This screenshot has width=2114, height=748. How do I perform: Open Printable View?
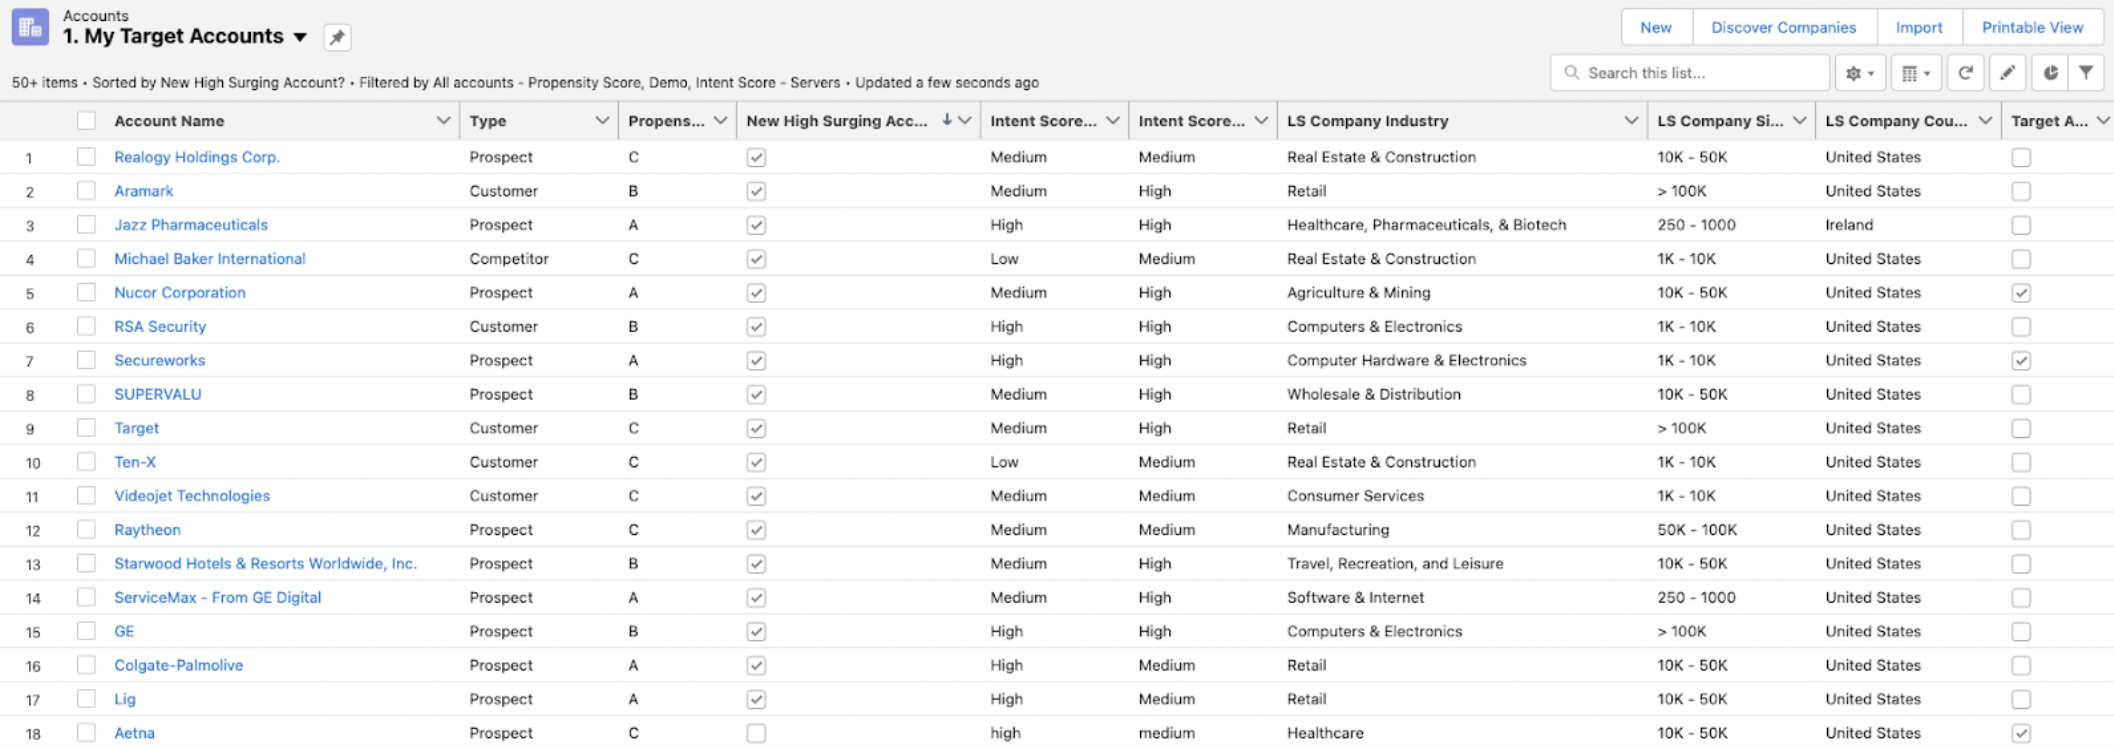(2032, 27)
